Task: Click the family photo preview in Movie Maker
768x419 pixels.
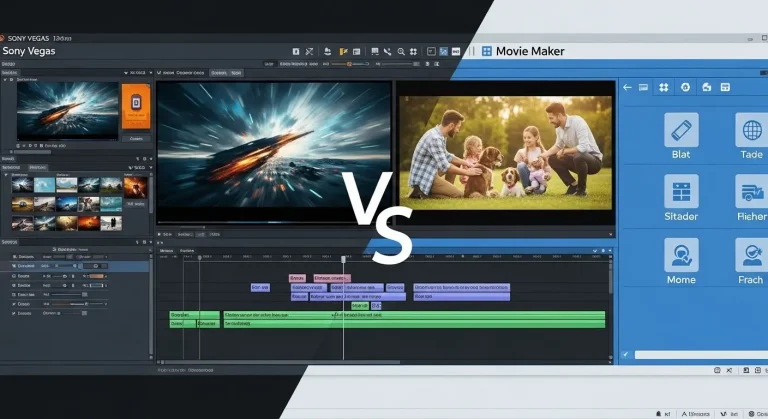Action: [505, 153]
